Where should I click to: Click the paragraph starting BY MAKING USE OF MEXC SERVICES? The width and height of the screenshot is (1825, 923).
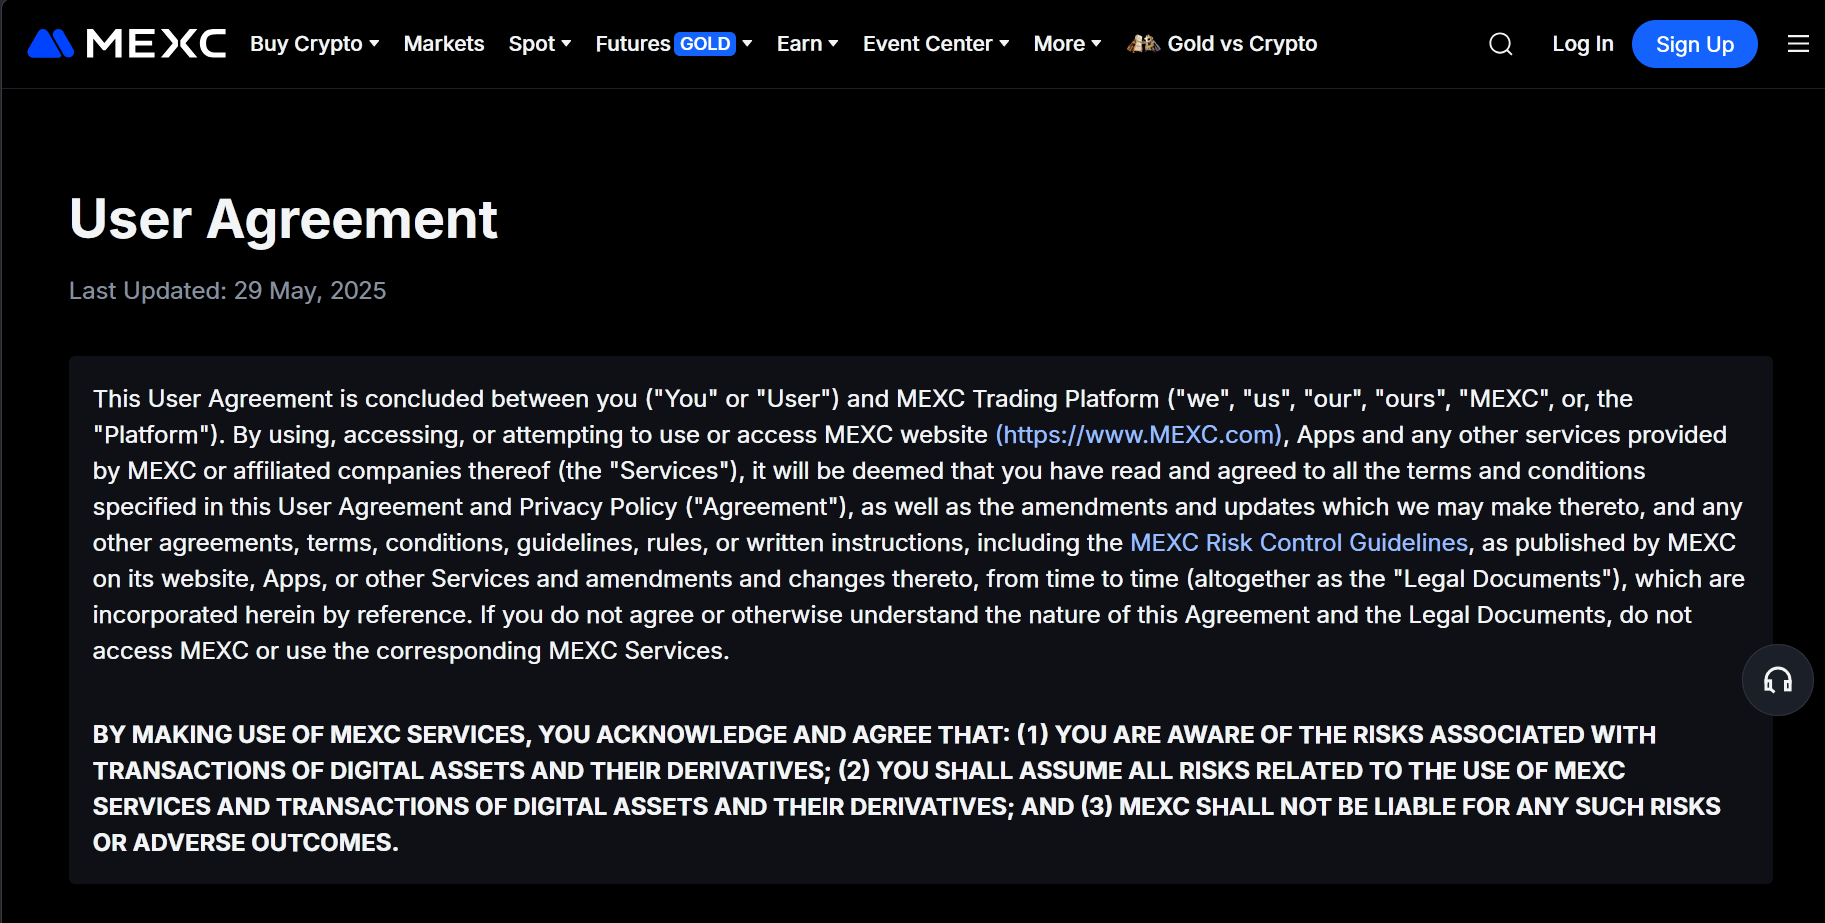click(x=907, y=788)
